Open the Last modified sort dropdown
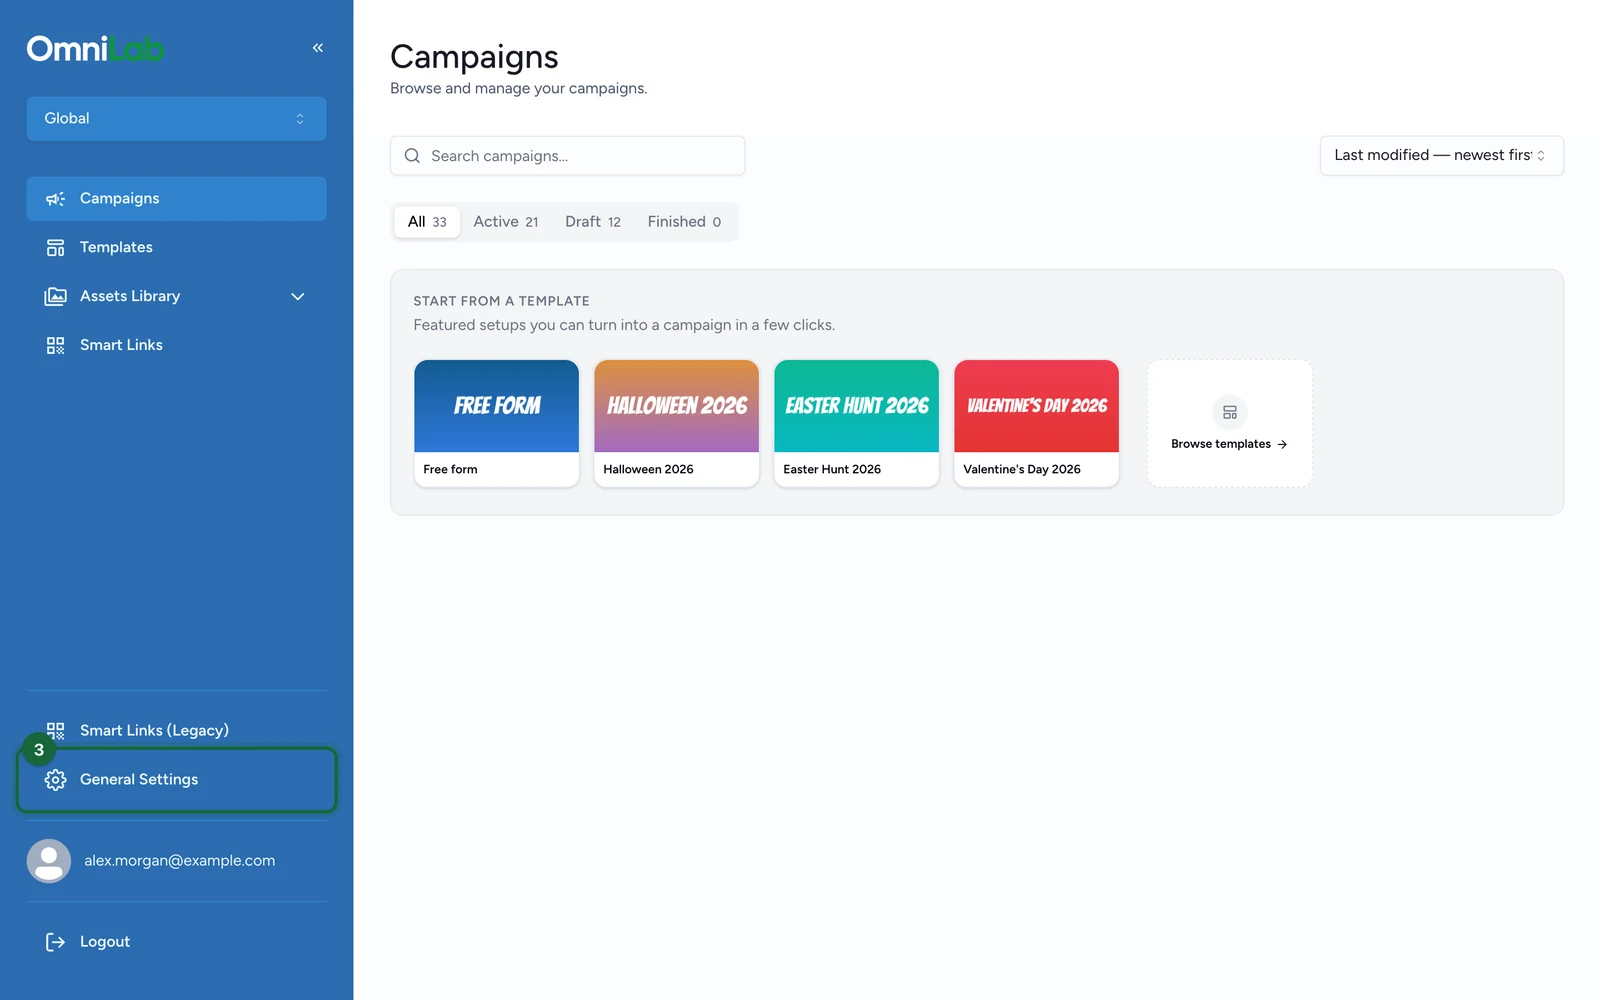 pos(1441,156)
